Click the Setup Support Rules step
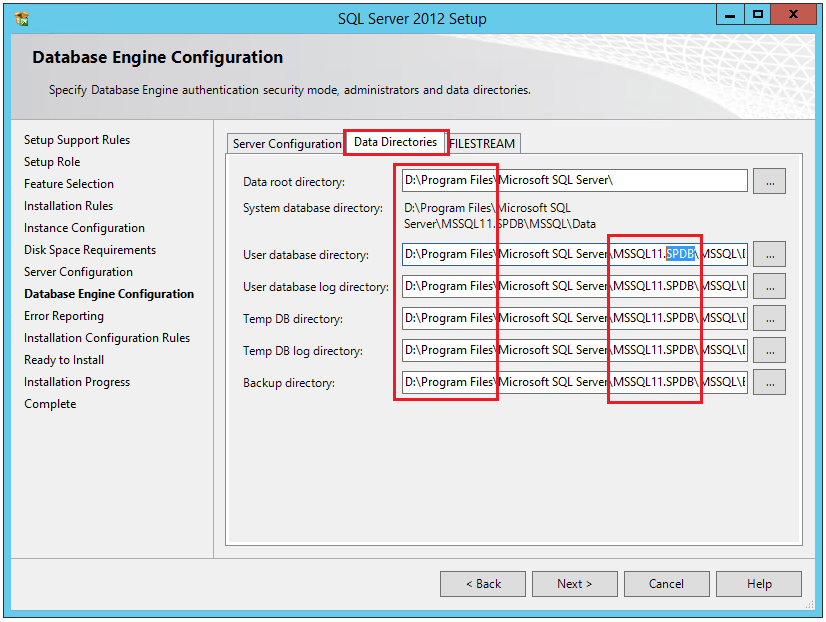 tap(77, 140)
